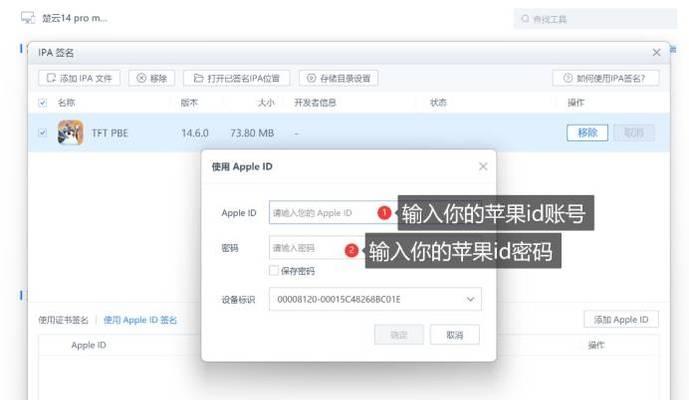689x400 pixels.
Task: Click the 14.6.0 version cell
Action: coord(195,133)
